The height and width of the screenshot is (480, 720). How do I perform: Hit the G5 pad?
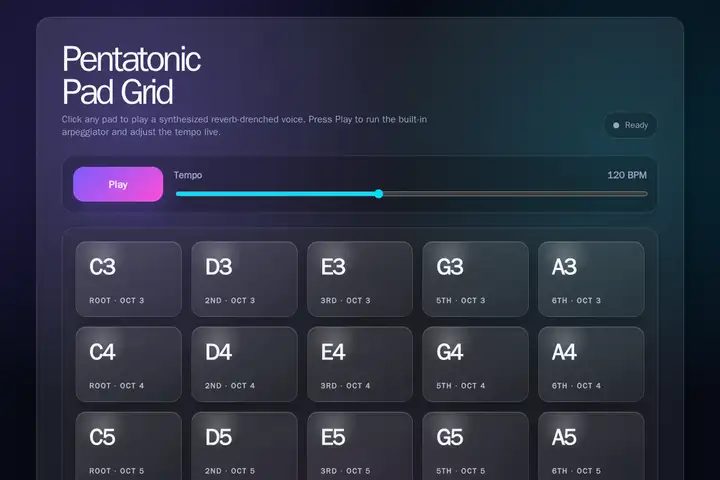[475, 446]
